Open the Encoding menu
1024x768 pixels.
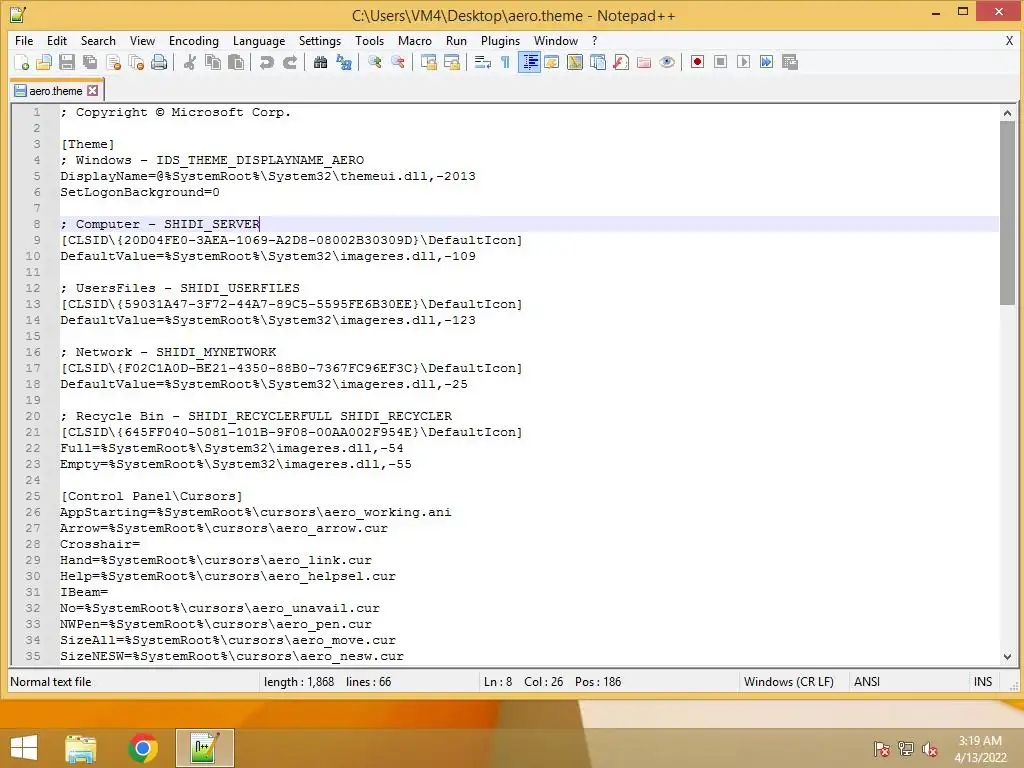pos(193,40)
